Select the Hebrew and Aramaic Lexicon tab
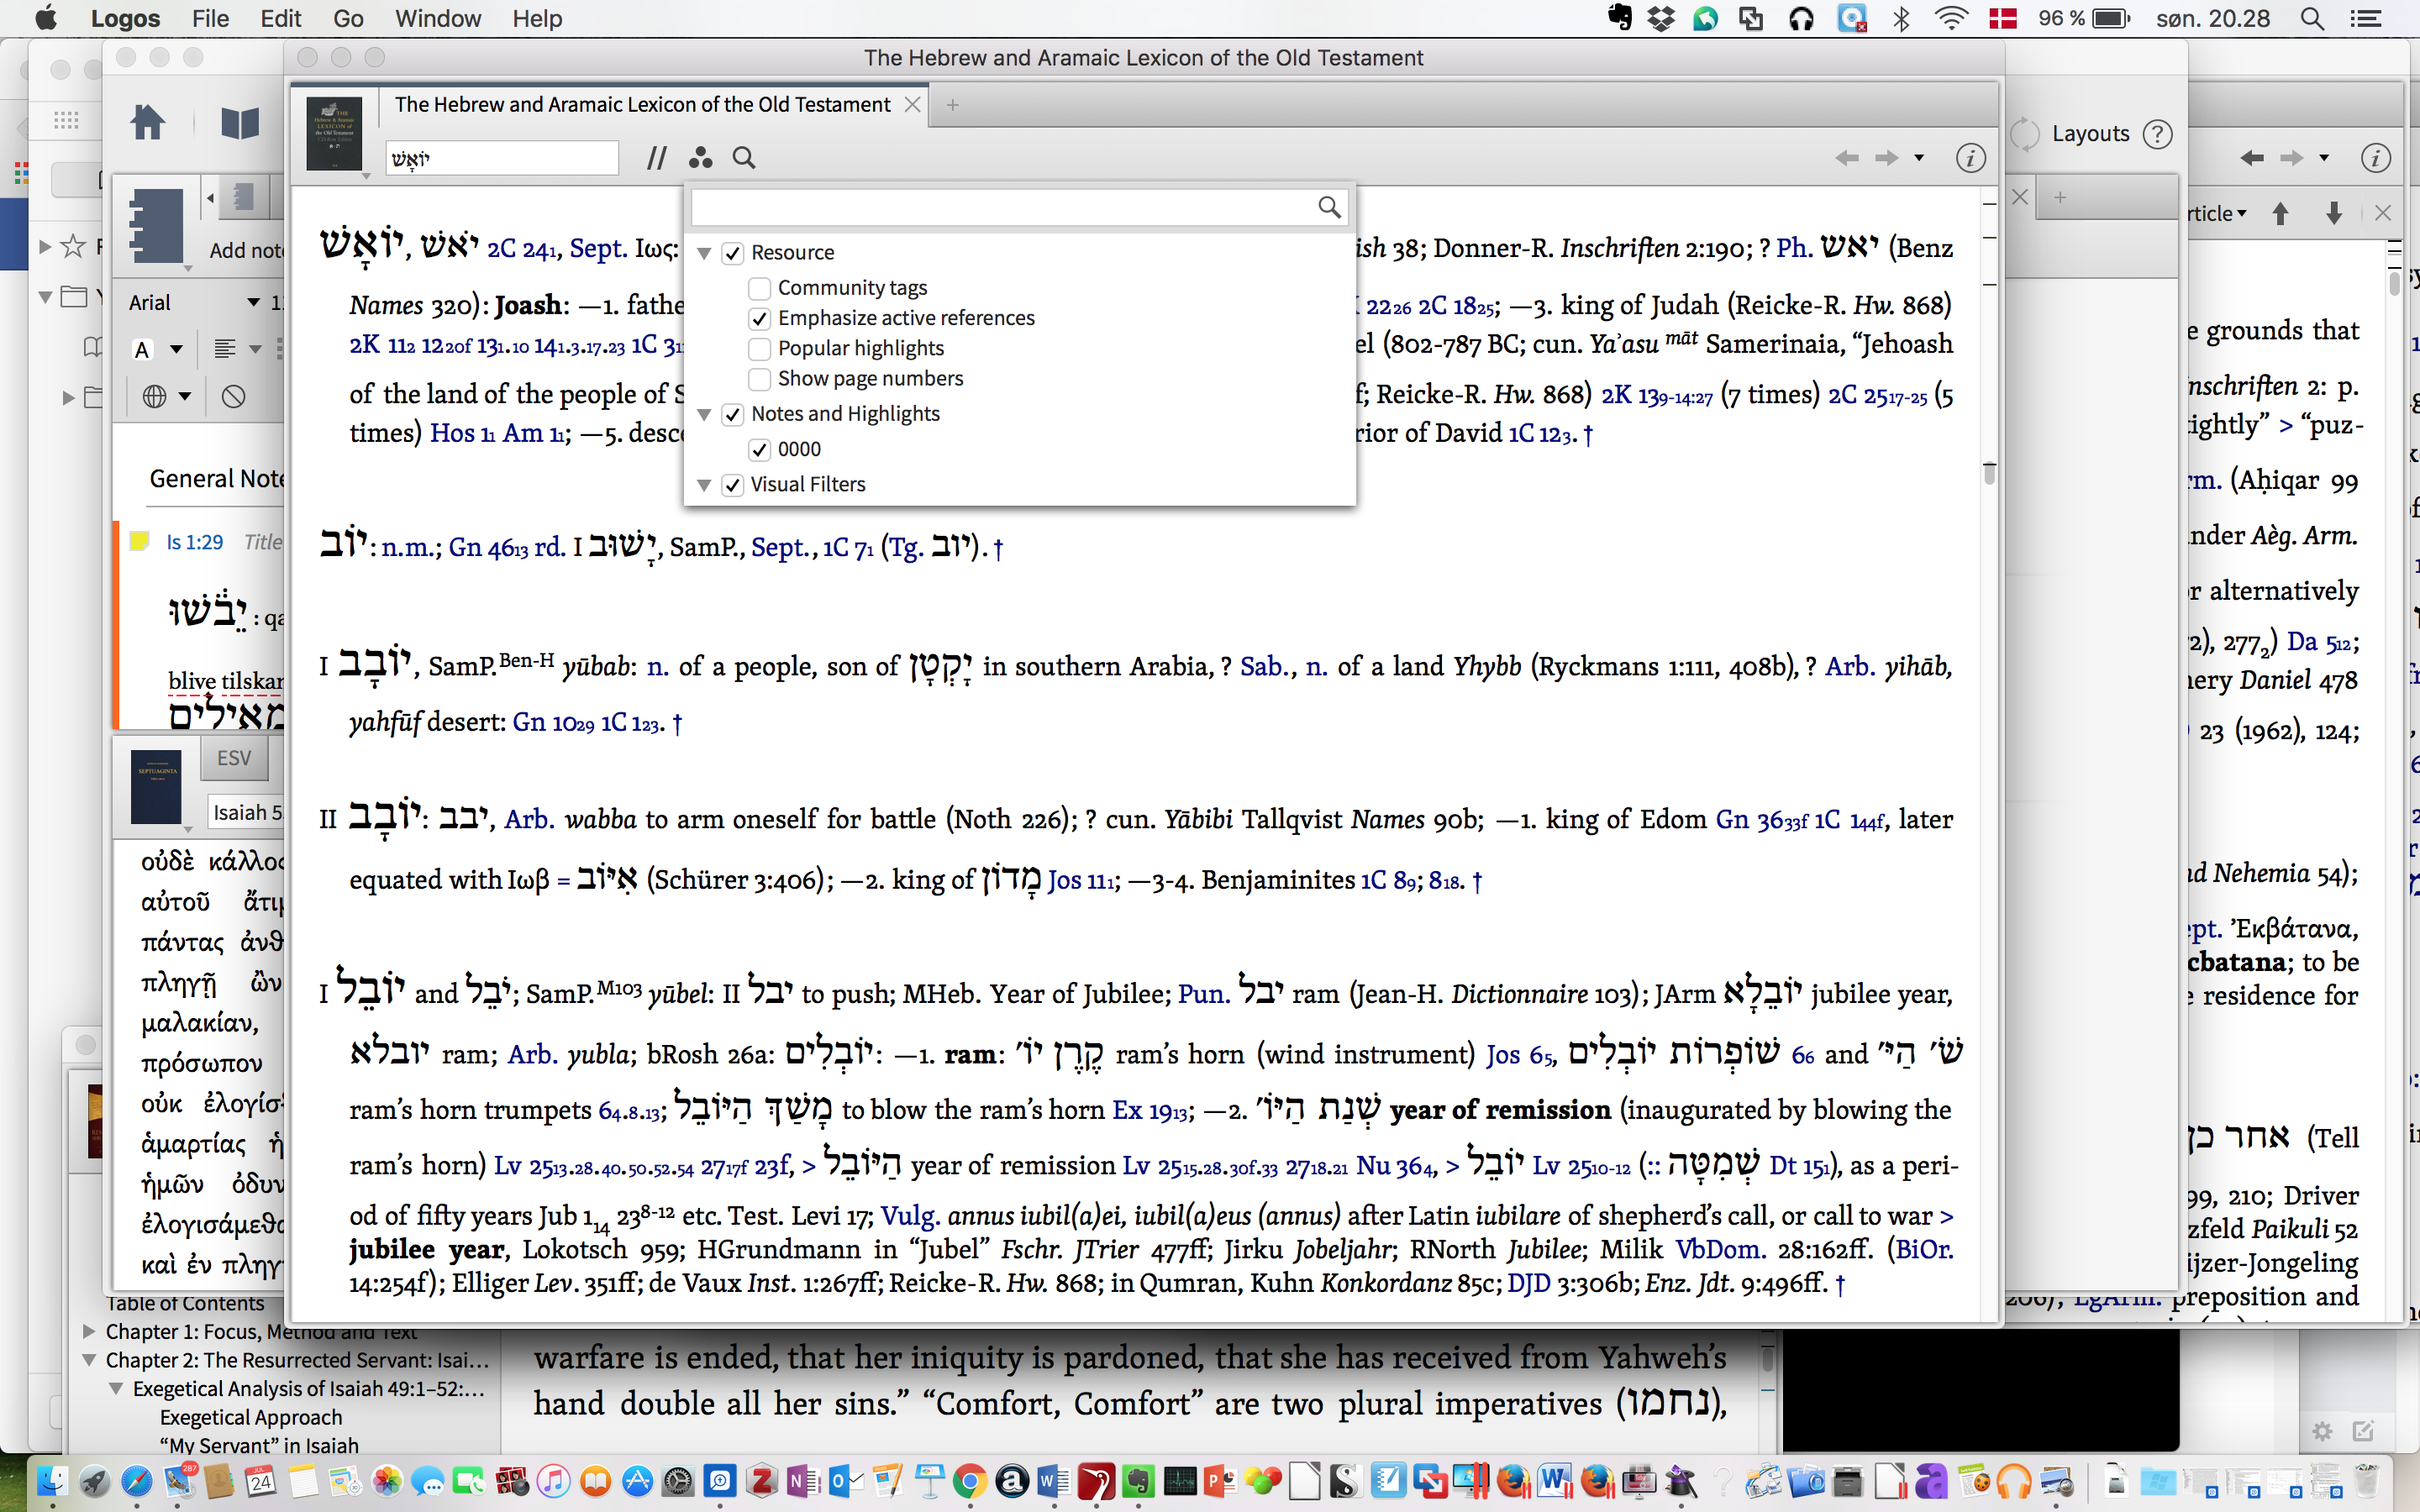The height and width of the screenshot is (1512, 2420). point(642,105)
